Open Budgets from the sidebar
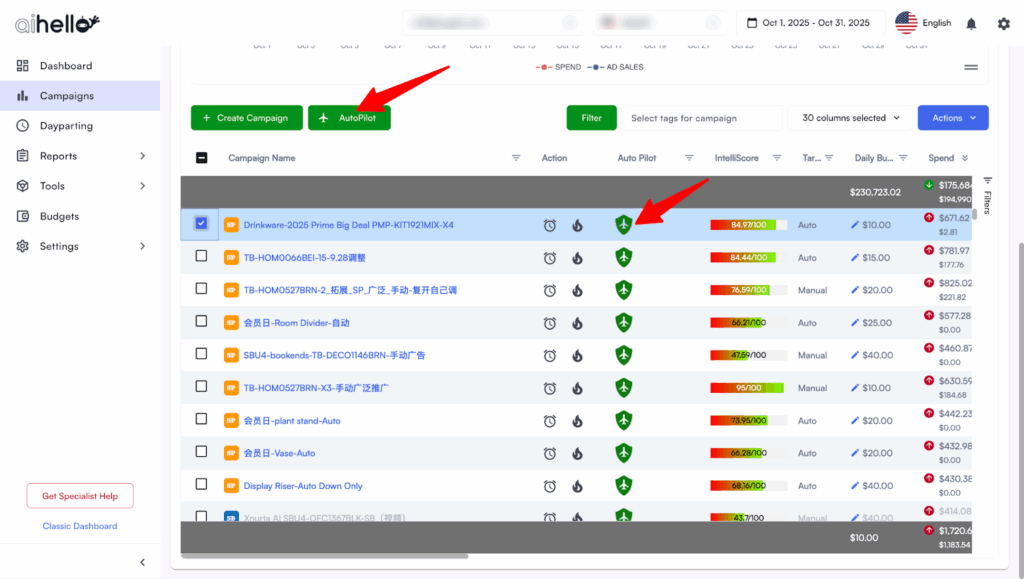The height and width of the screenshot is (579, 1024). [x=59, y=216]
